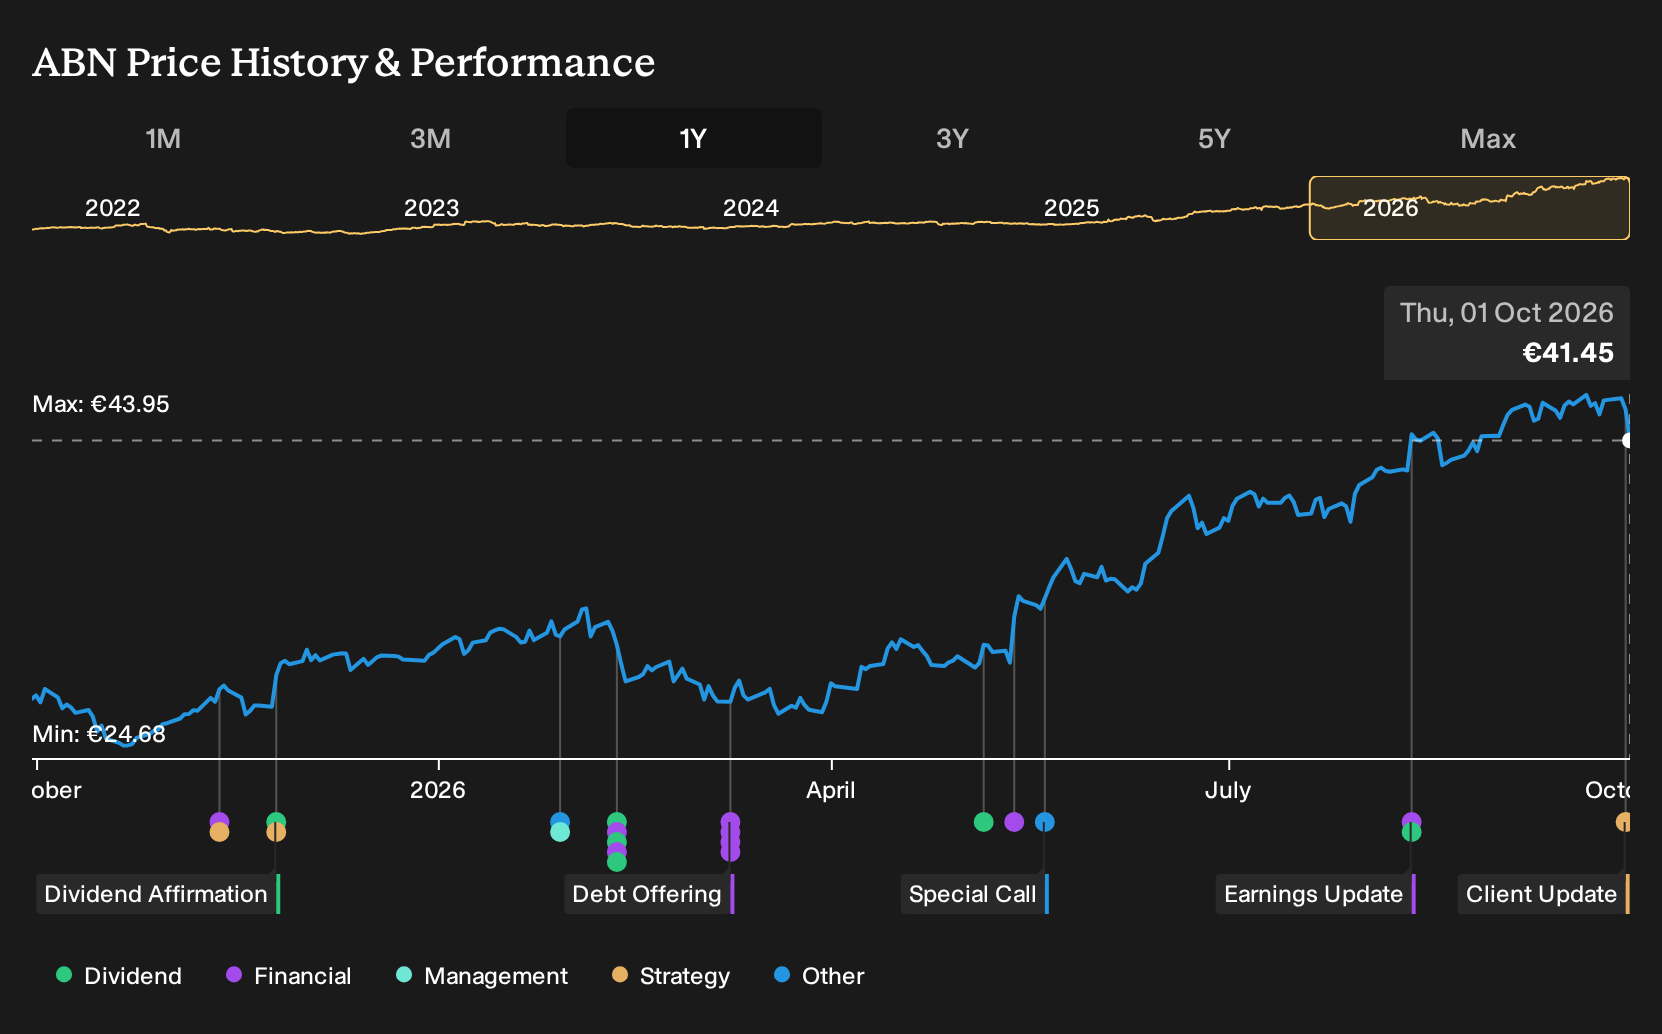Select the lone green dot after April
1662x1034 pixels.
click(984, 822)
